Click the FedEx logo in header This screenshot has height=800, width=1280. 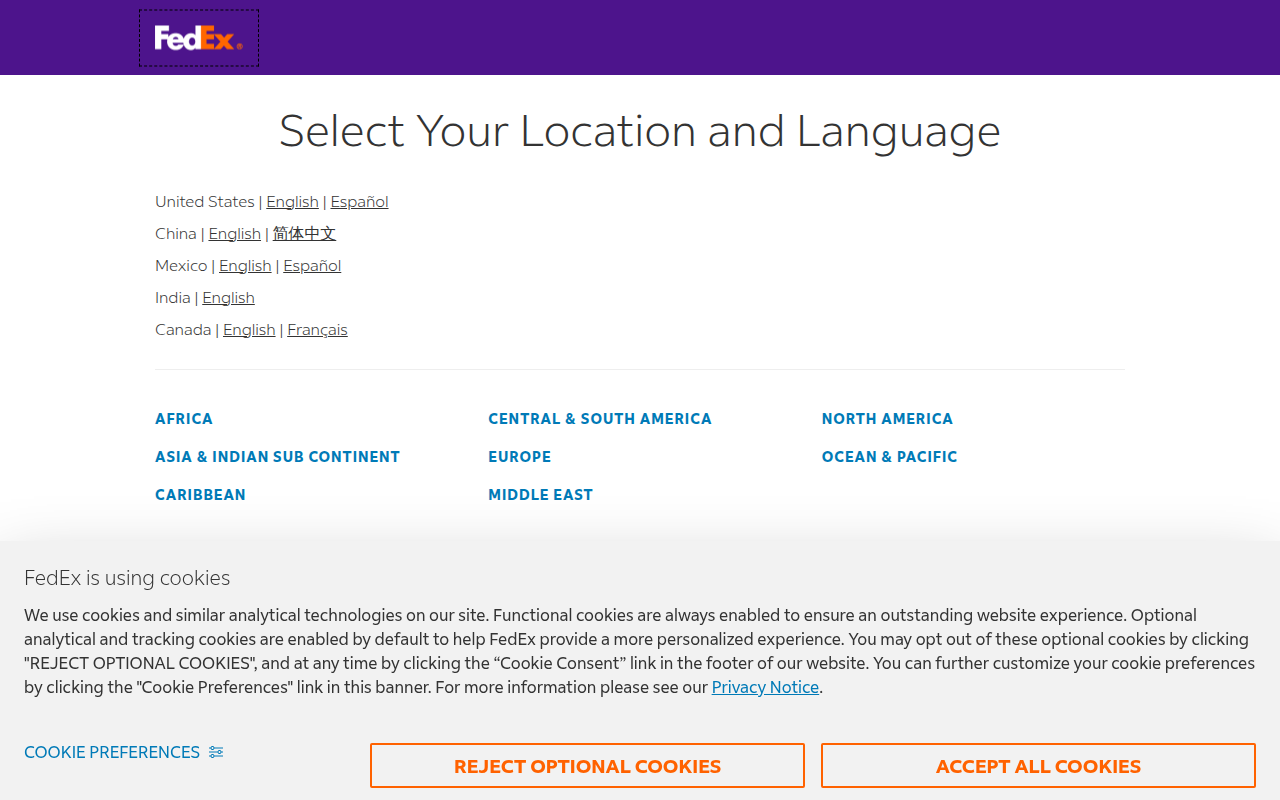pyautogui.click(x=199, y=38)
